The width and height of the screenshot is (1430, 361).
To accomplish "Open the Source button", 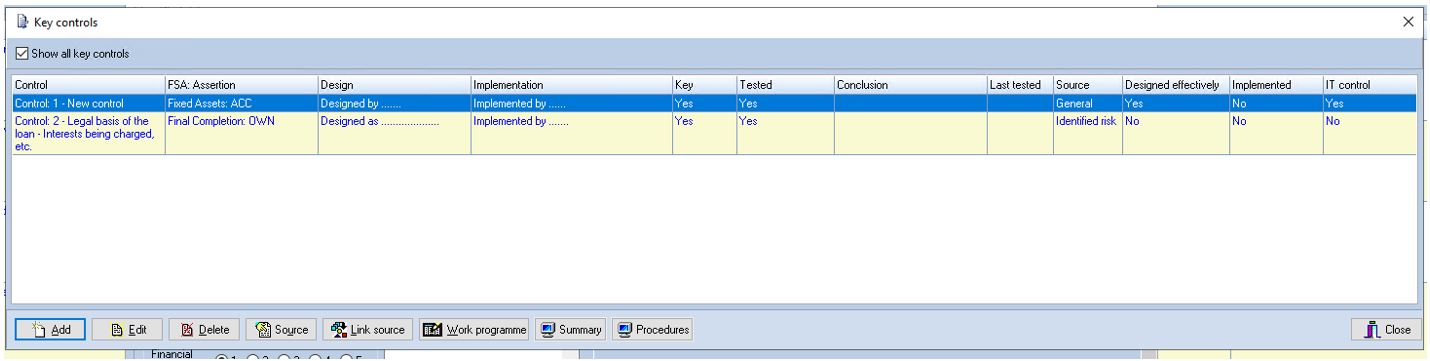I will pyautogui.click(x=281, y=329).
